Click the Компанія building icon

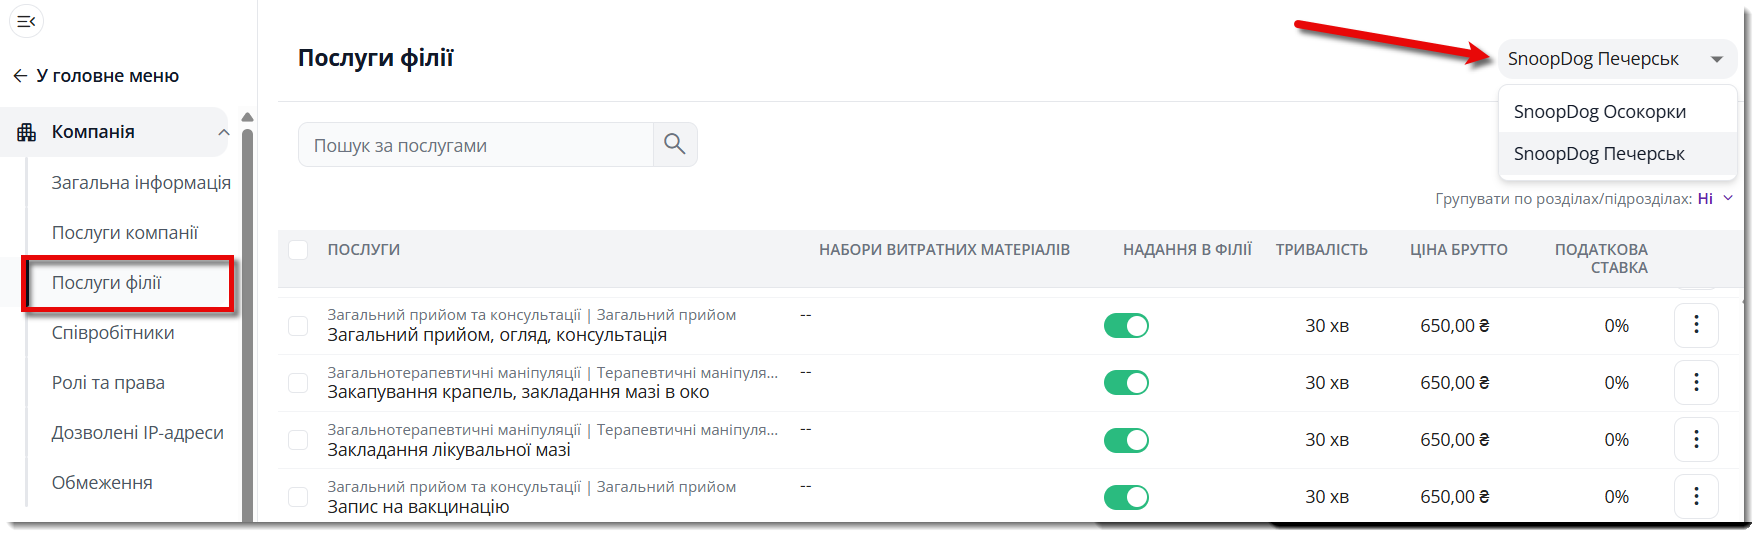tap(27, 132)
